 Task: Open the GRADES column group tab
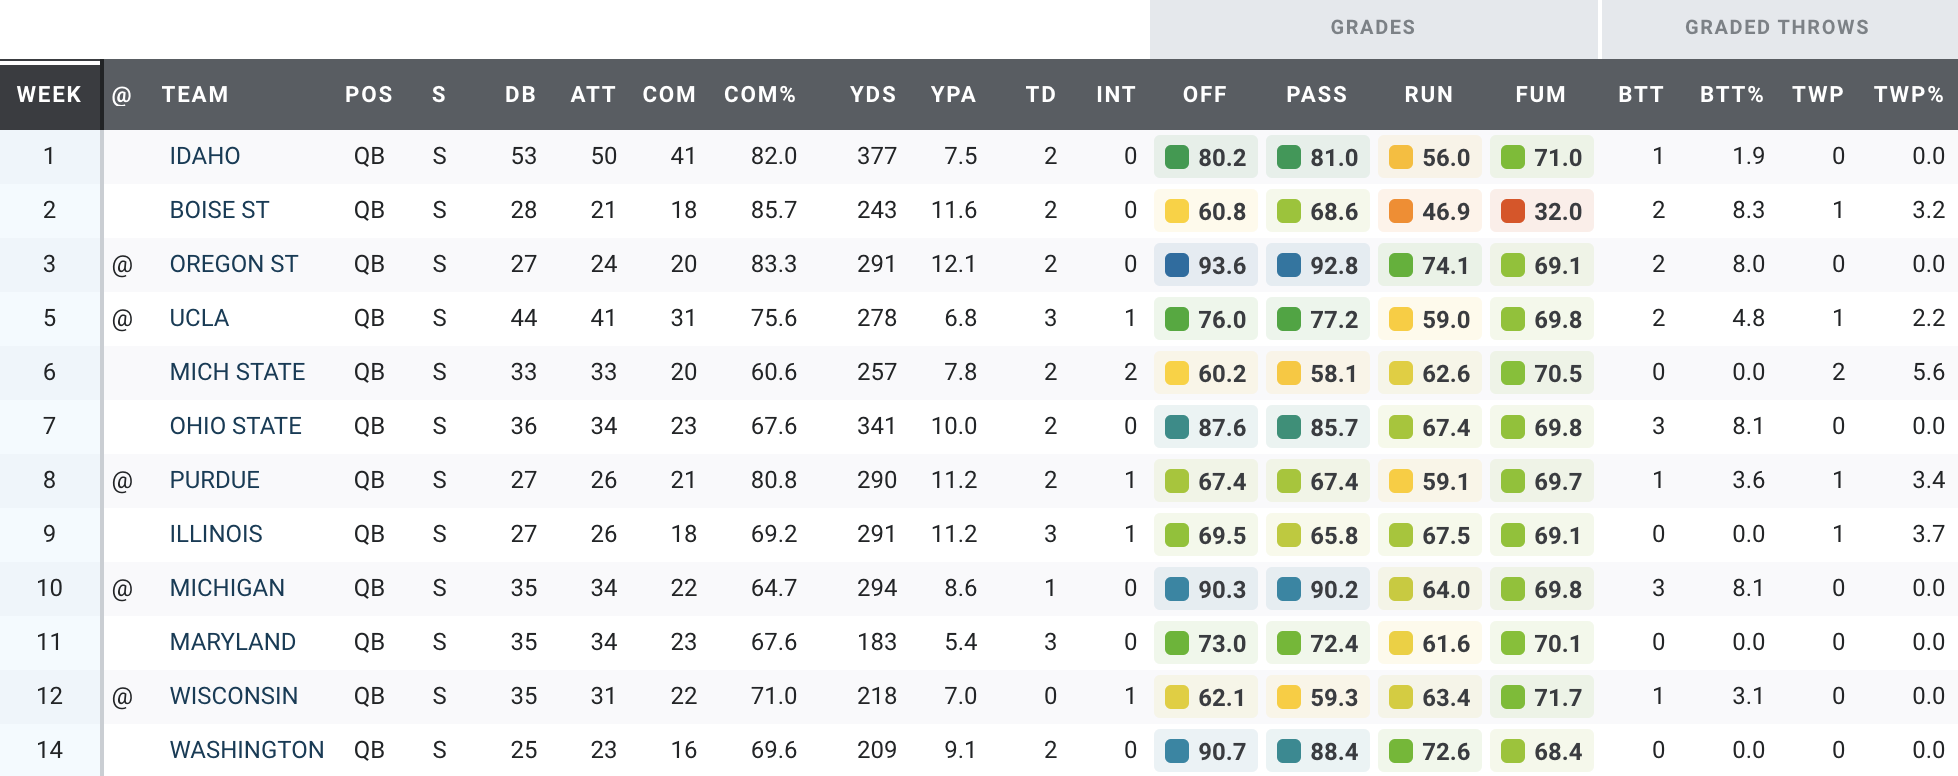coord(1372,28)
